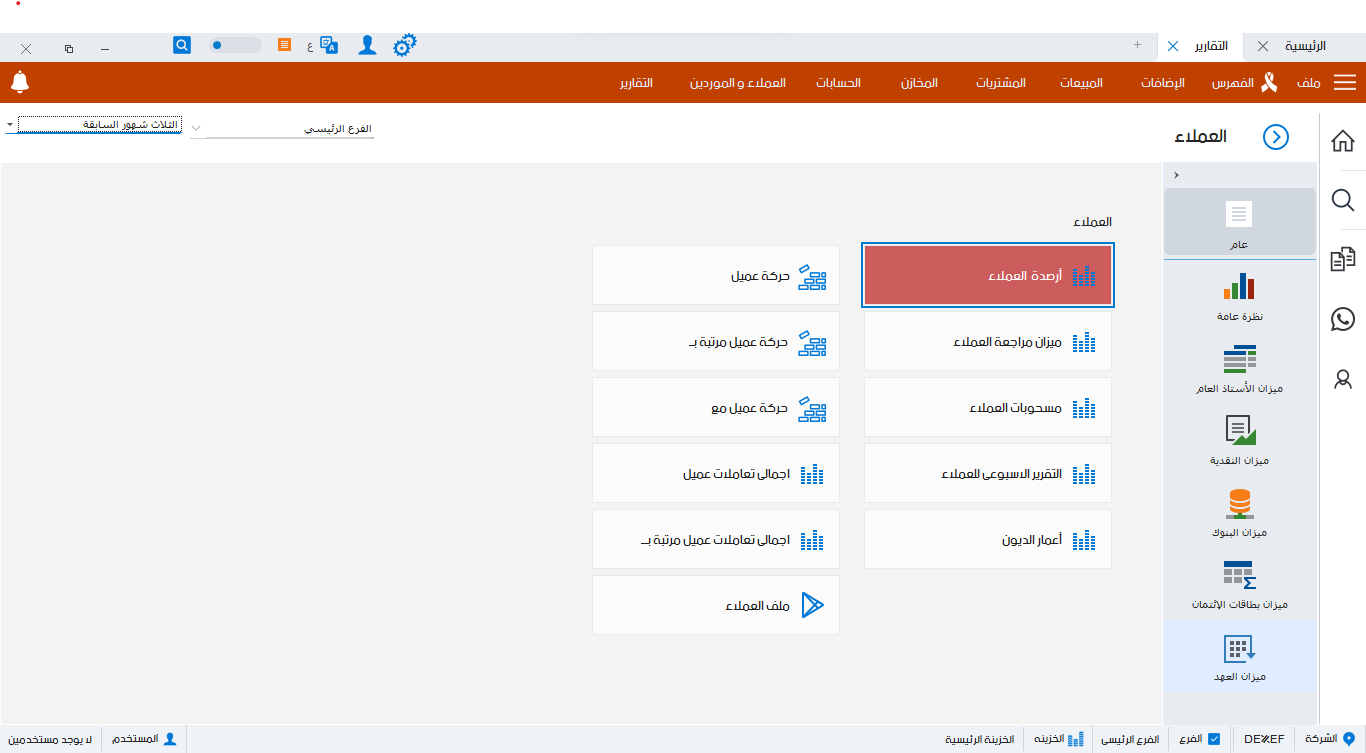Open the orange list icon
Screen dimensions: 1366x753
[285, 45]
